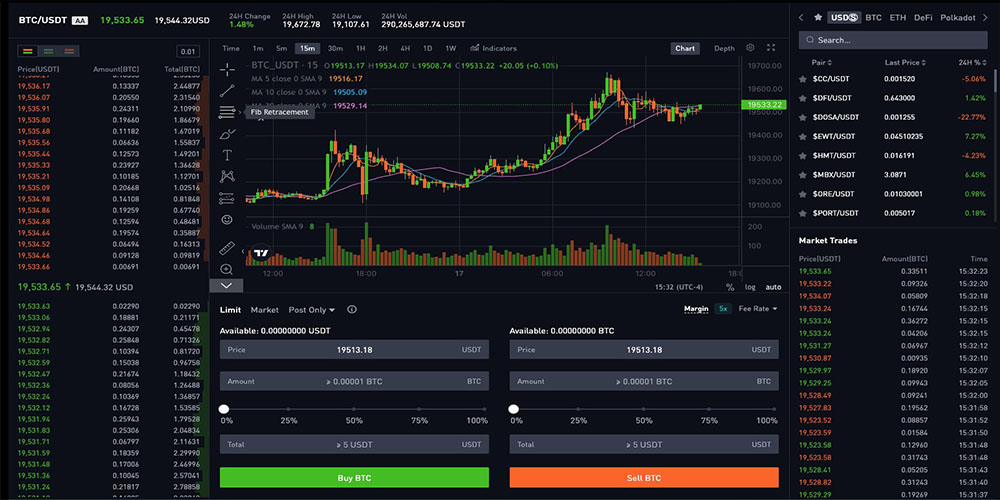Select the crosshair cursor tool

coord(227,70)
